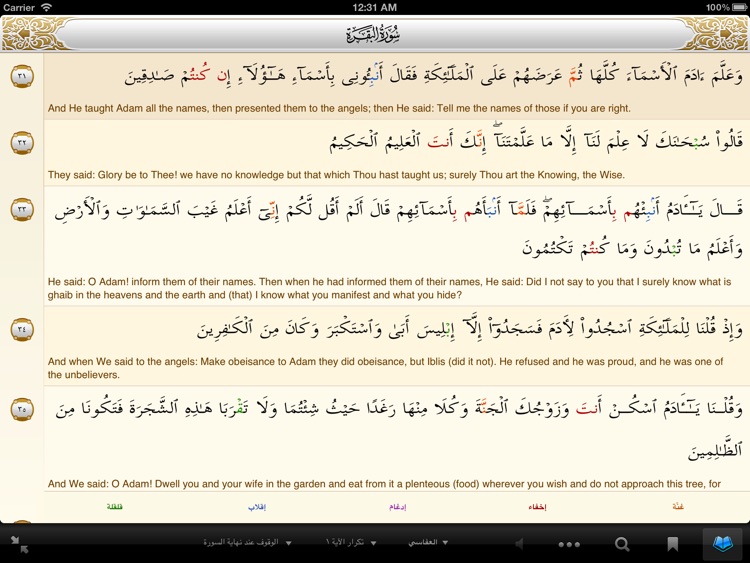Select the translation 'And He taught Adam all the names'
Viewport: 750px width, 563px height.
(339, 109)
